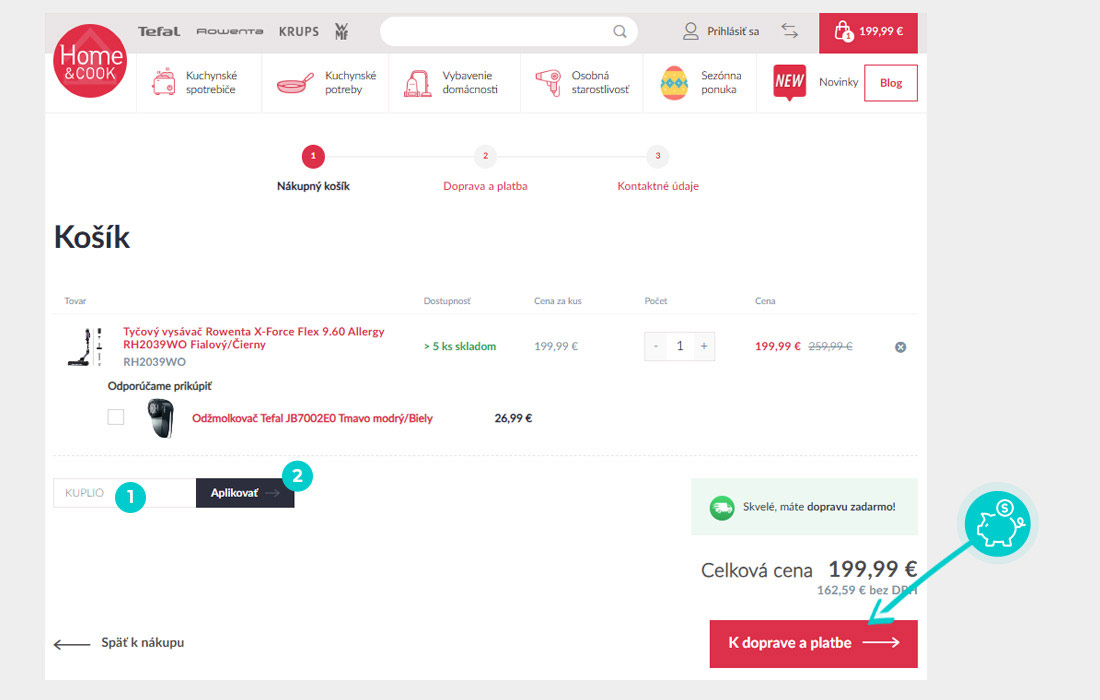This screenshot has width=1100, height=700.
Task: Tick the Odžmolkovač Tefal add-on checkbox
Action: (x=116, y=417)
